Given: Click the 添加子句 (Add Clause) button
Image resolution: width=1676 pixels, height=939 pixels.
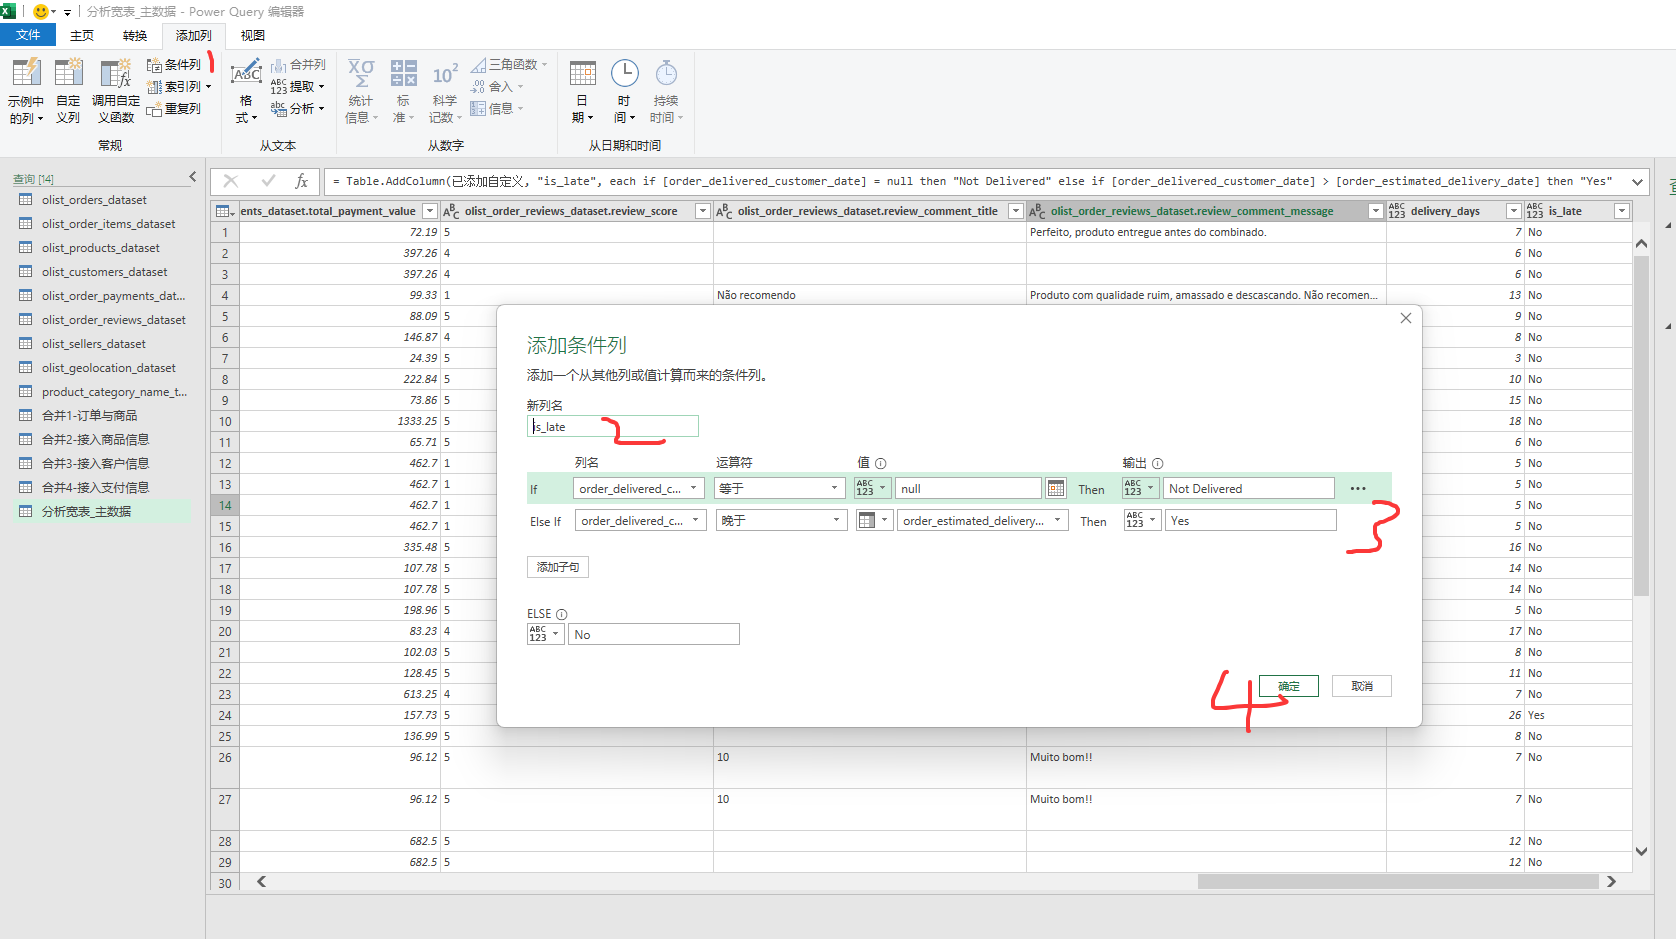Looking at the screenshot, I should point(558,567).
